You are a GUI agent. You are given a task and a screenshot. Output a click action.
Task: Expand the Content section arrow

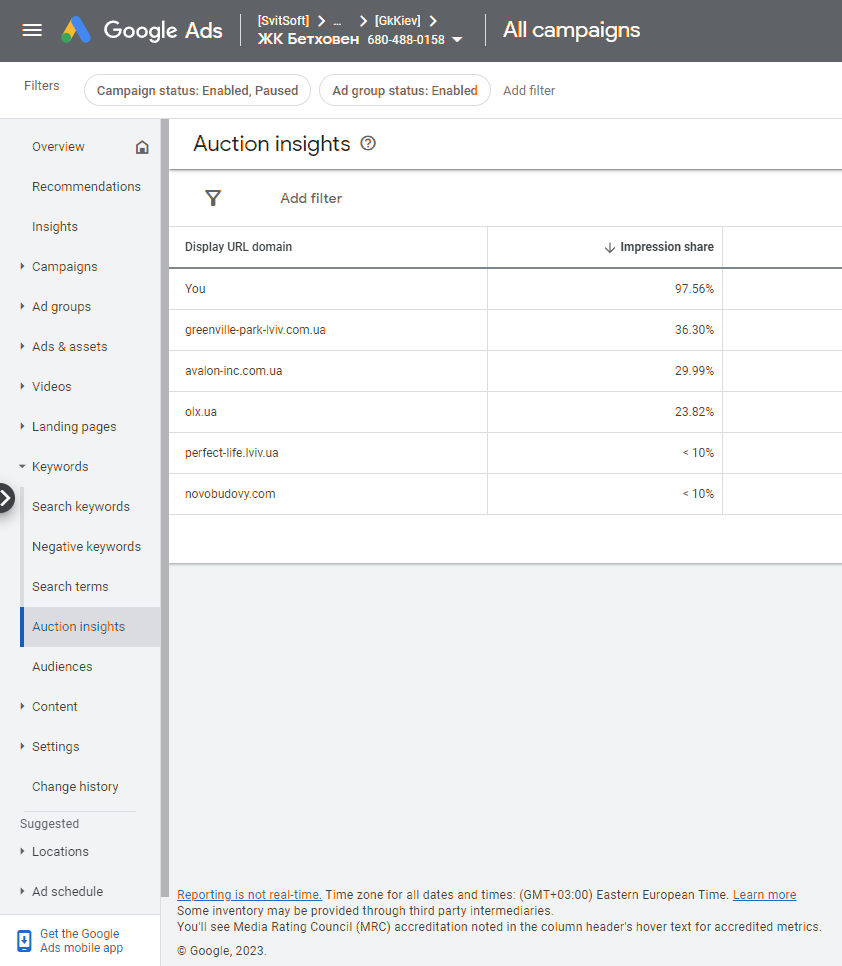point(22,706)
